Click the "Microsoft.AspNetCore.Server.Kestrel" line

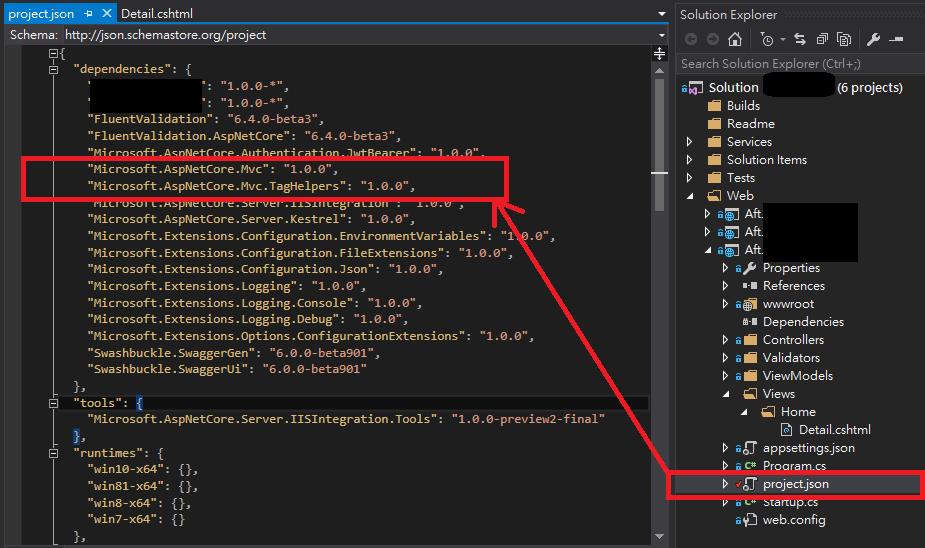[251, 219]
